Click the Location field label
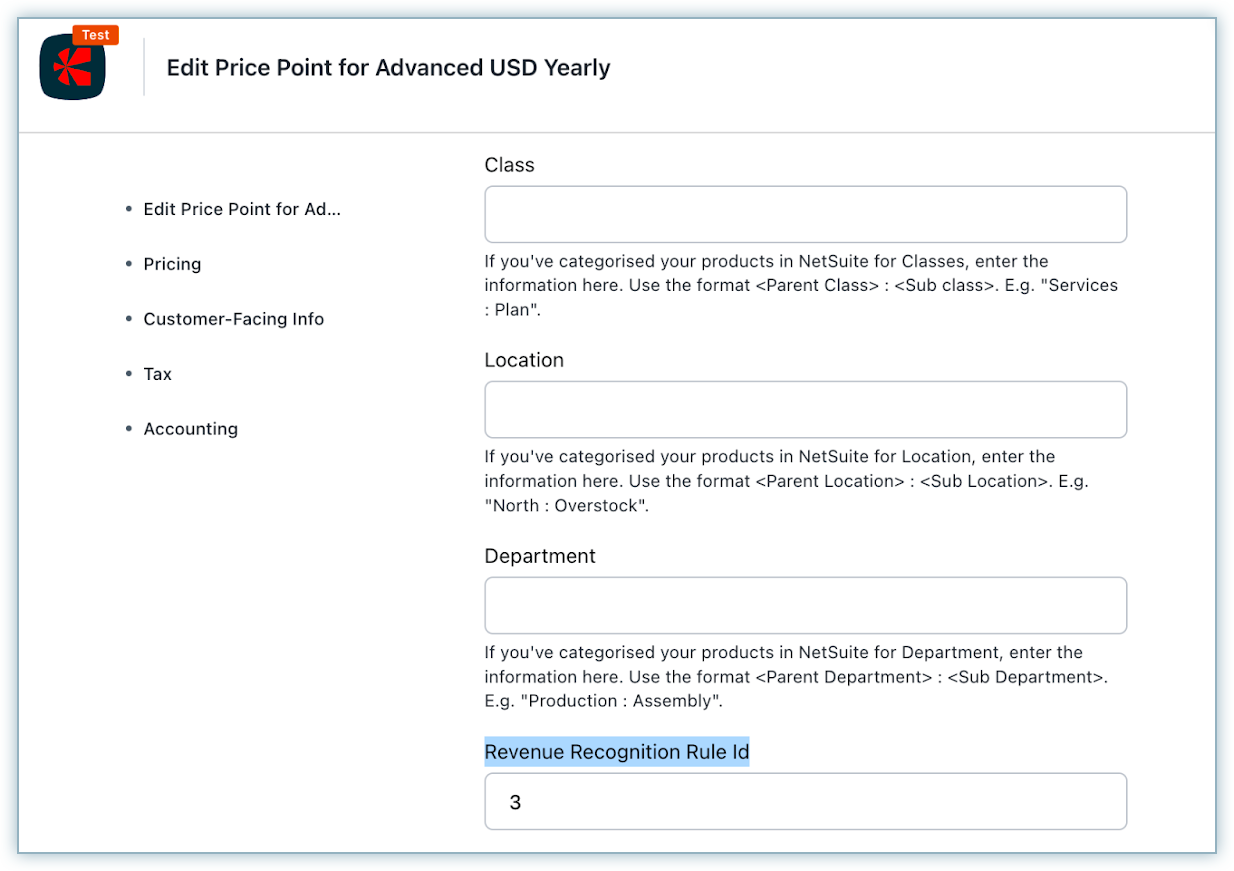Viewport: 1234px width, 871px height. (524, 360)
